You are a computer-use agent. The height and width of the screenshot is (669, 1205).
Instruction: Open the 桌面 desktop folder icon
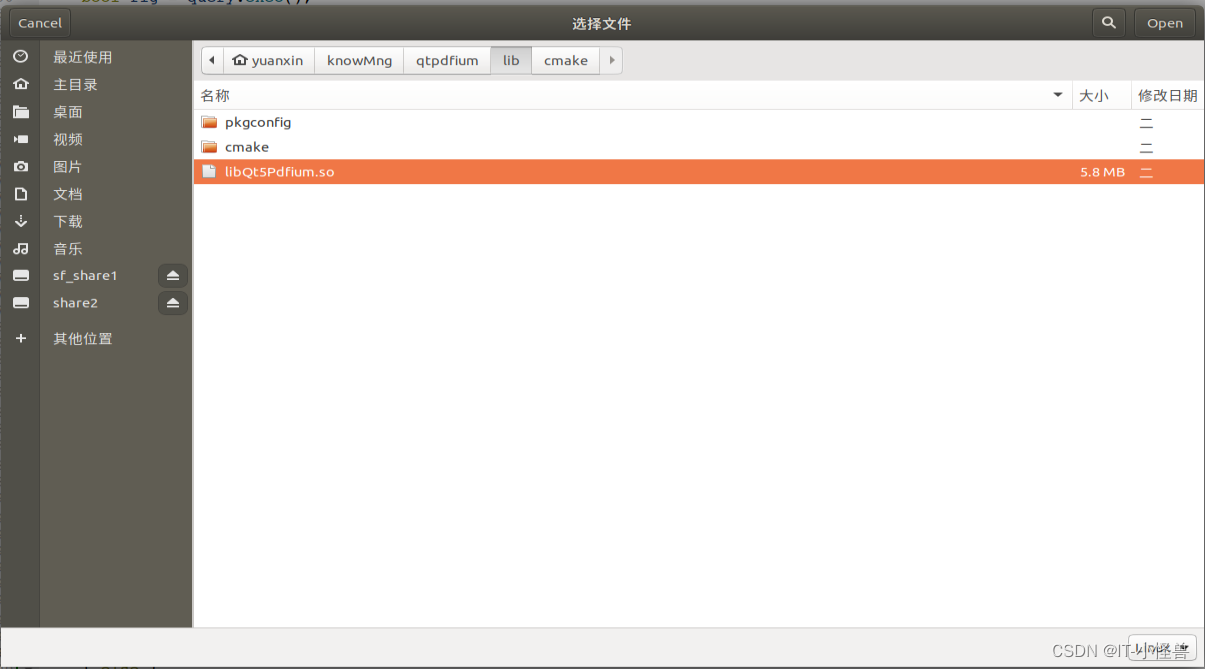click(20, 111)
